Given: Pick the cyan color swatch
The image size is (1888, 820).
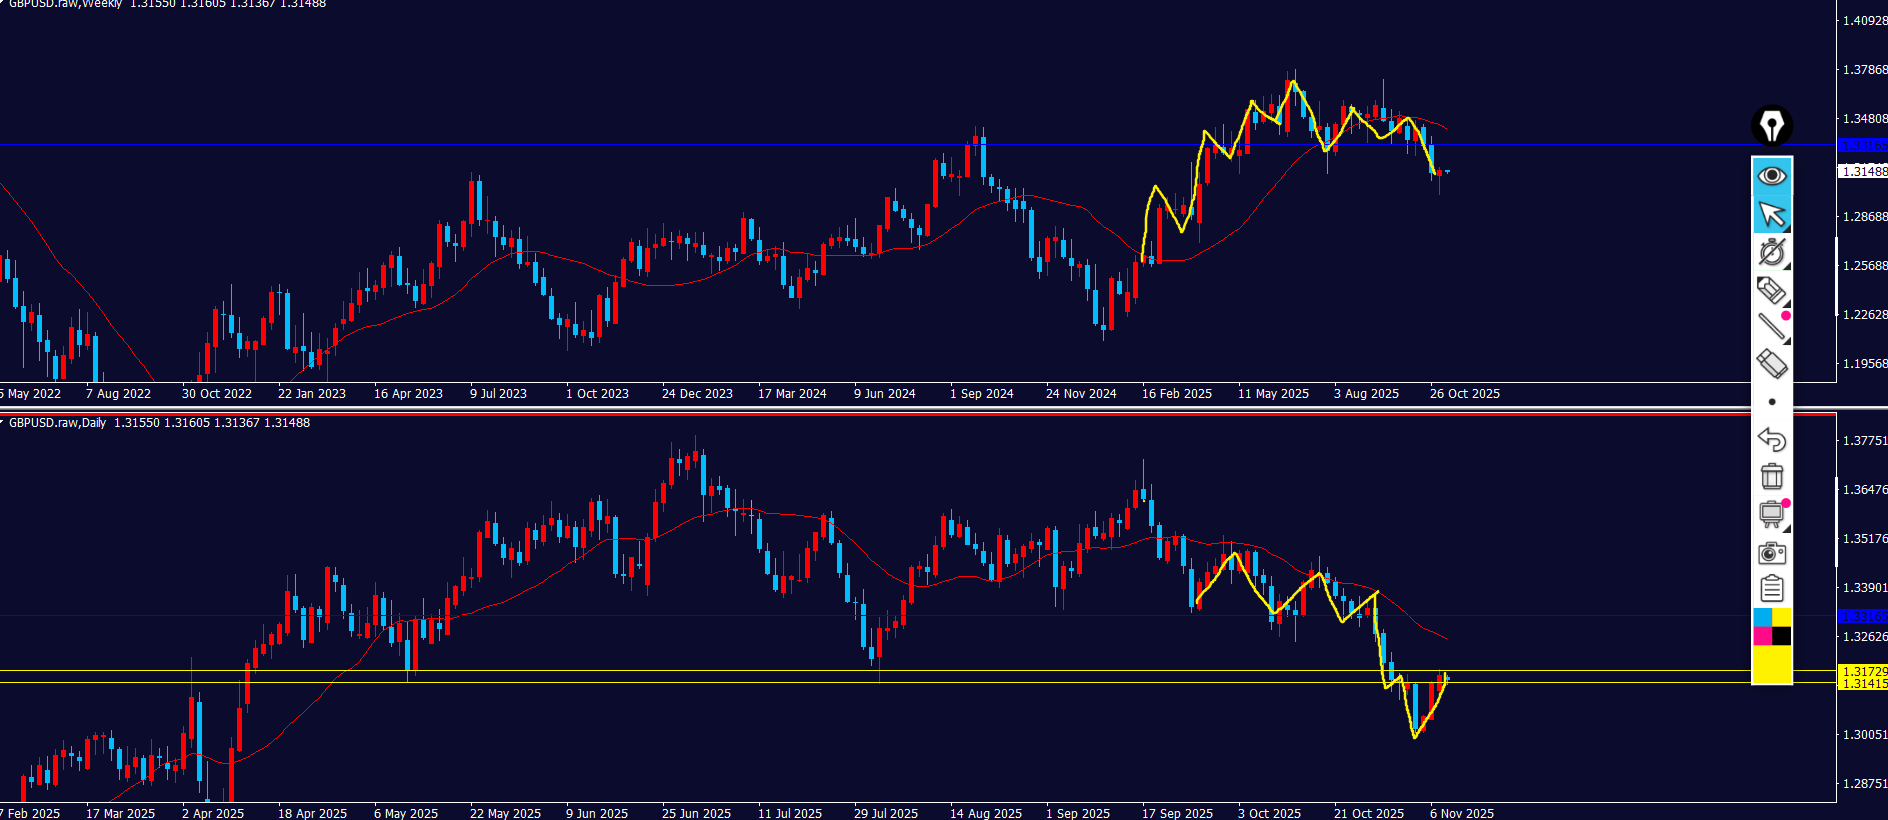Looking at the screenshot, I should click(1762, 617).
